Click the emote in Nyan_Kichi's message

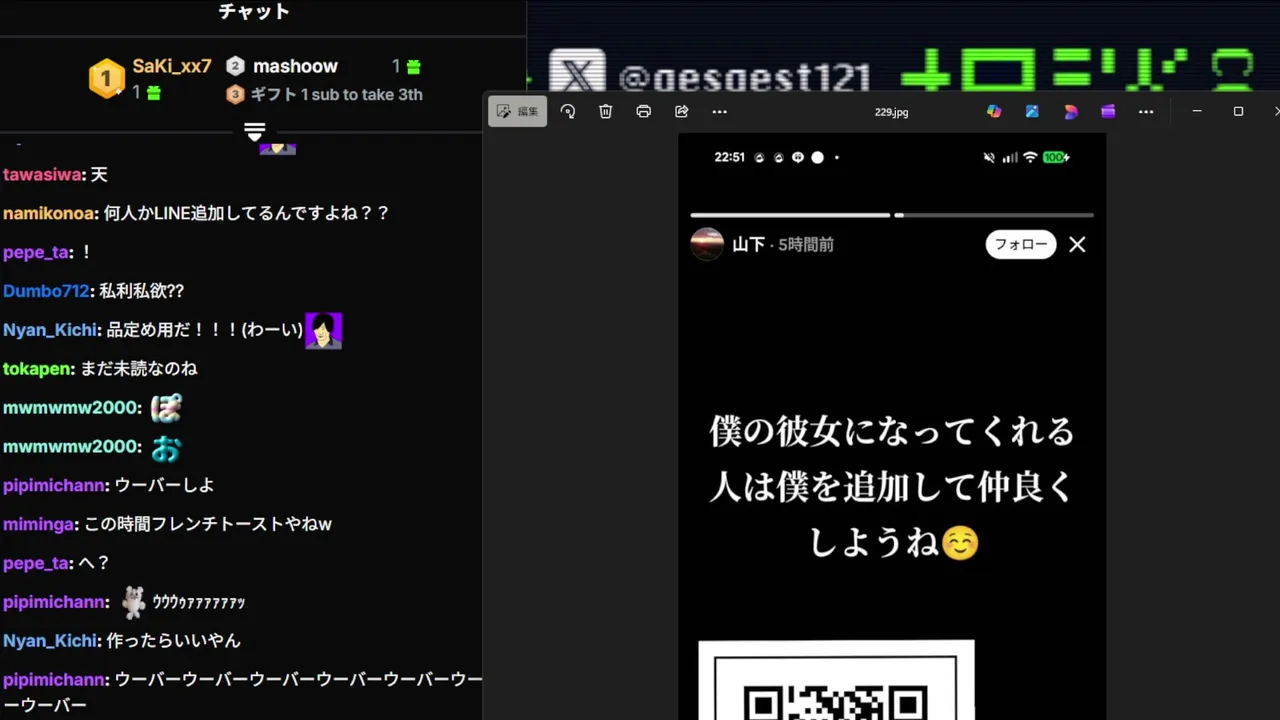point(323,330)
